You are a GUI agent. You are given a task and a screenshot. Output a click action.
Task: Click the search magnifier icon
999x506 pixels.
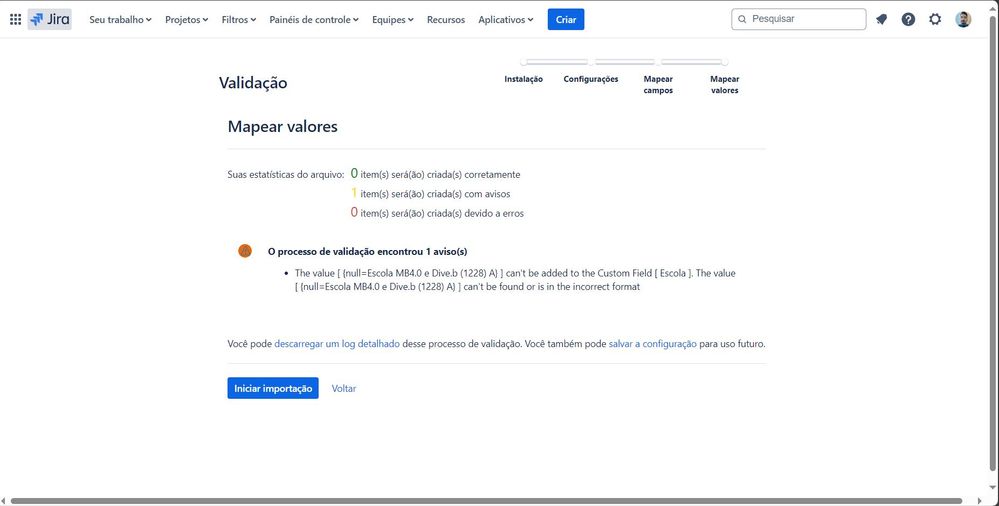click(742, 19)
